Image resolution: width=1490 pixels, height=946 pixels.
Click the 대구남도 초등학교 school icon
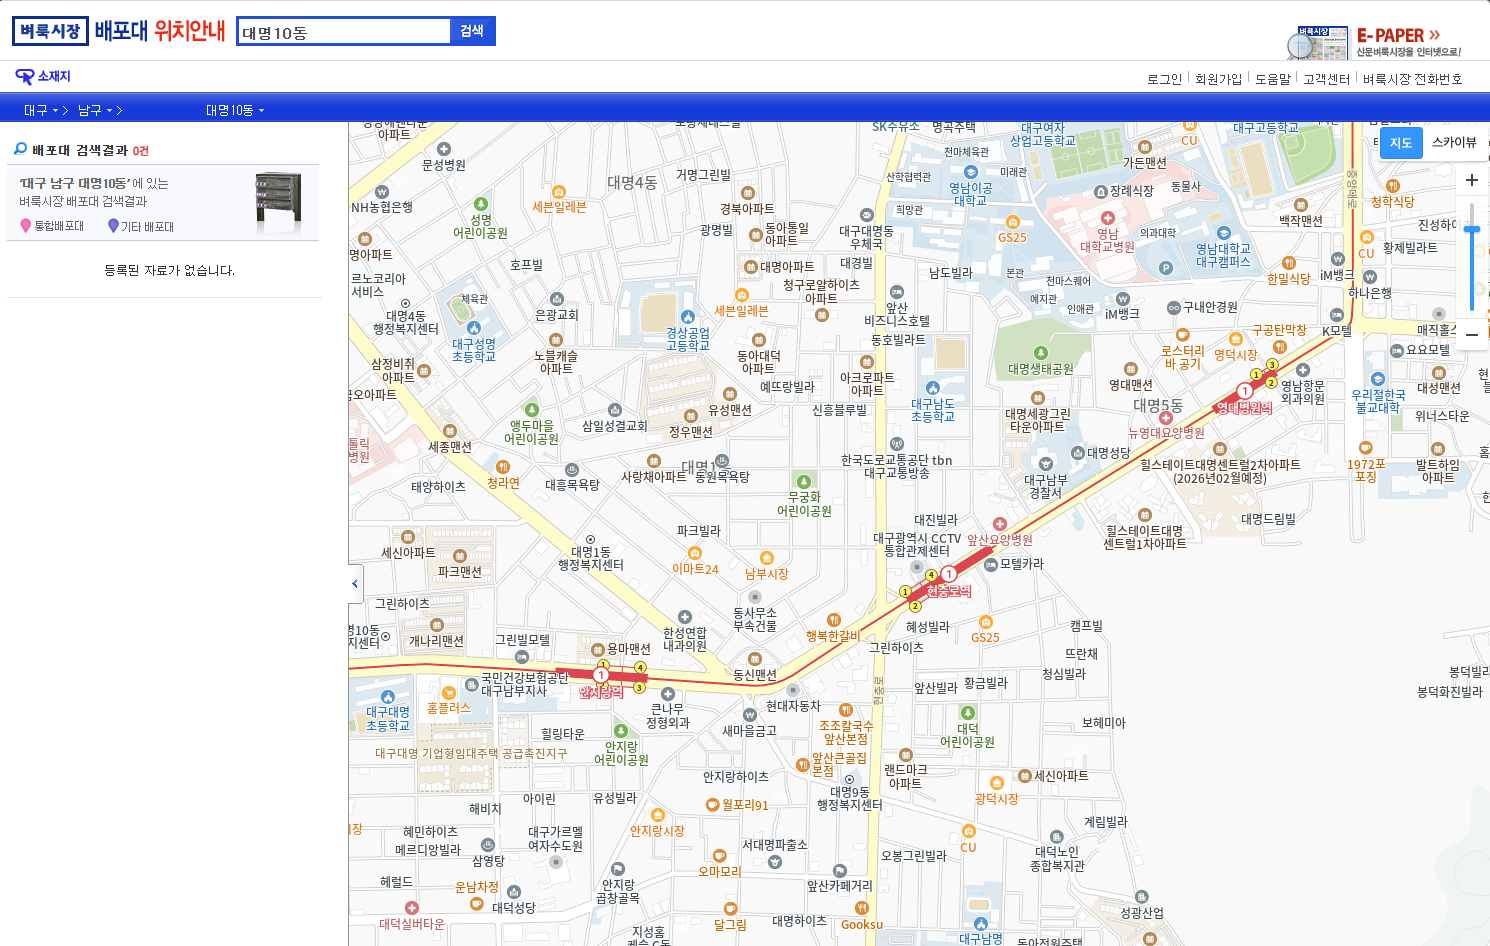click(x=932, y=388)
